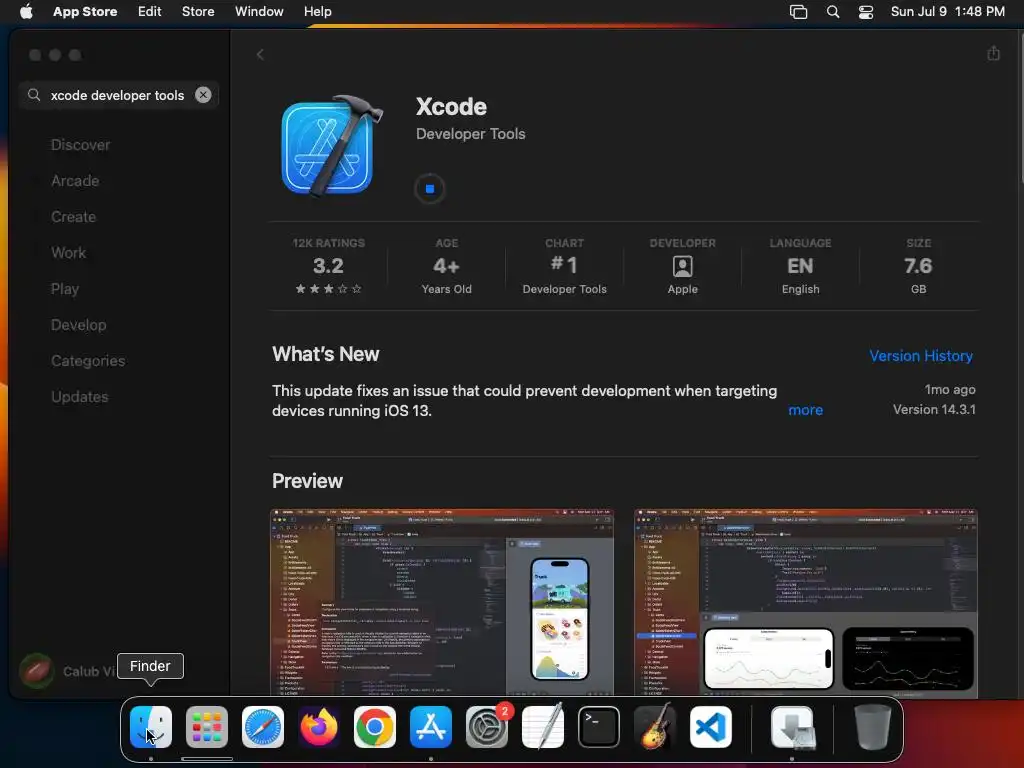Select Work in the sidebar

tap(69, 253)
